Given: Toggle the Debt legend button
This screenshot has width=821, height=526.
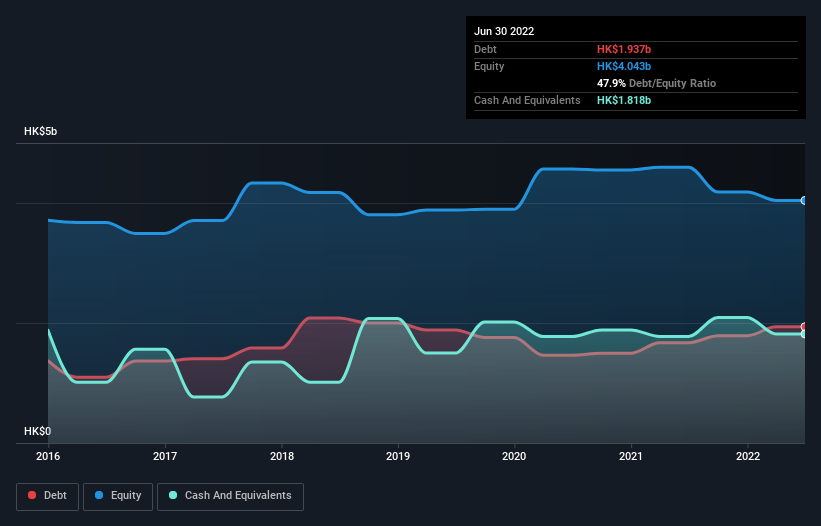Looking at the screenshot, I should click(48, 496).
